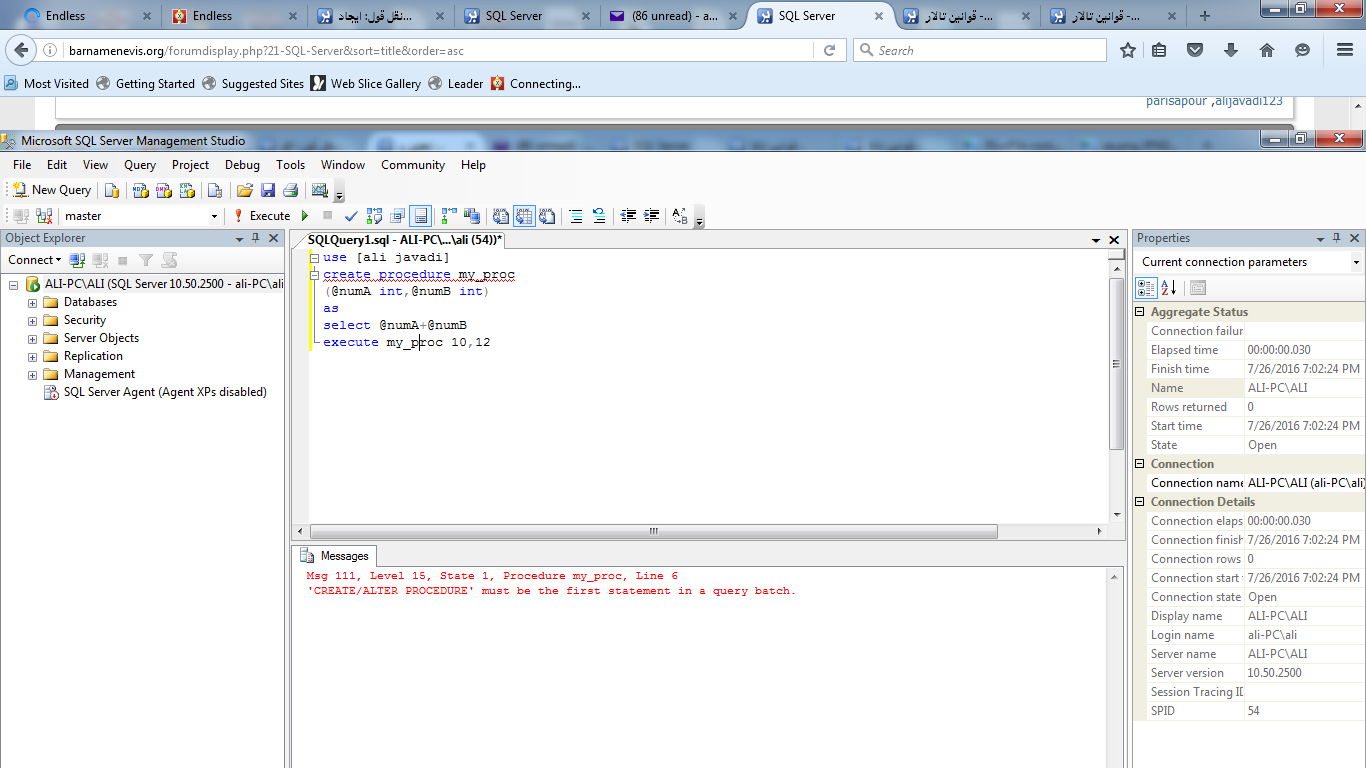Image resolution: width=1366 pixels, height=768 pixels.
Task: Click the Print icon in toolbar
Action: pyautogui.click(x=290, y=190)
